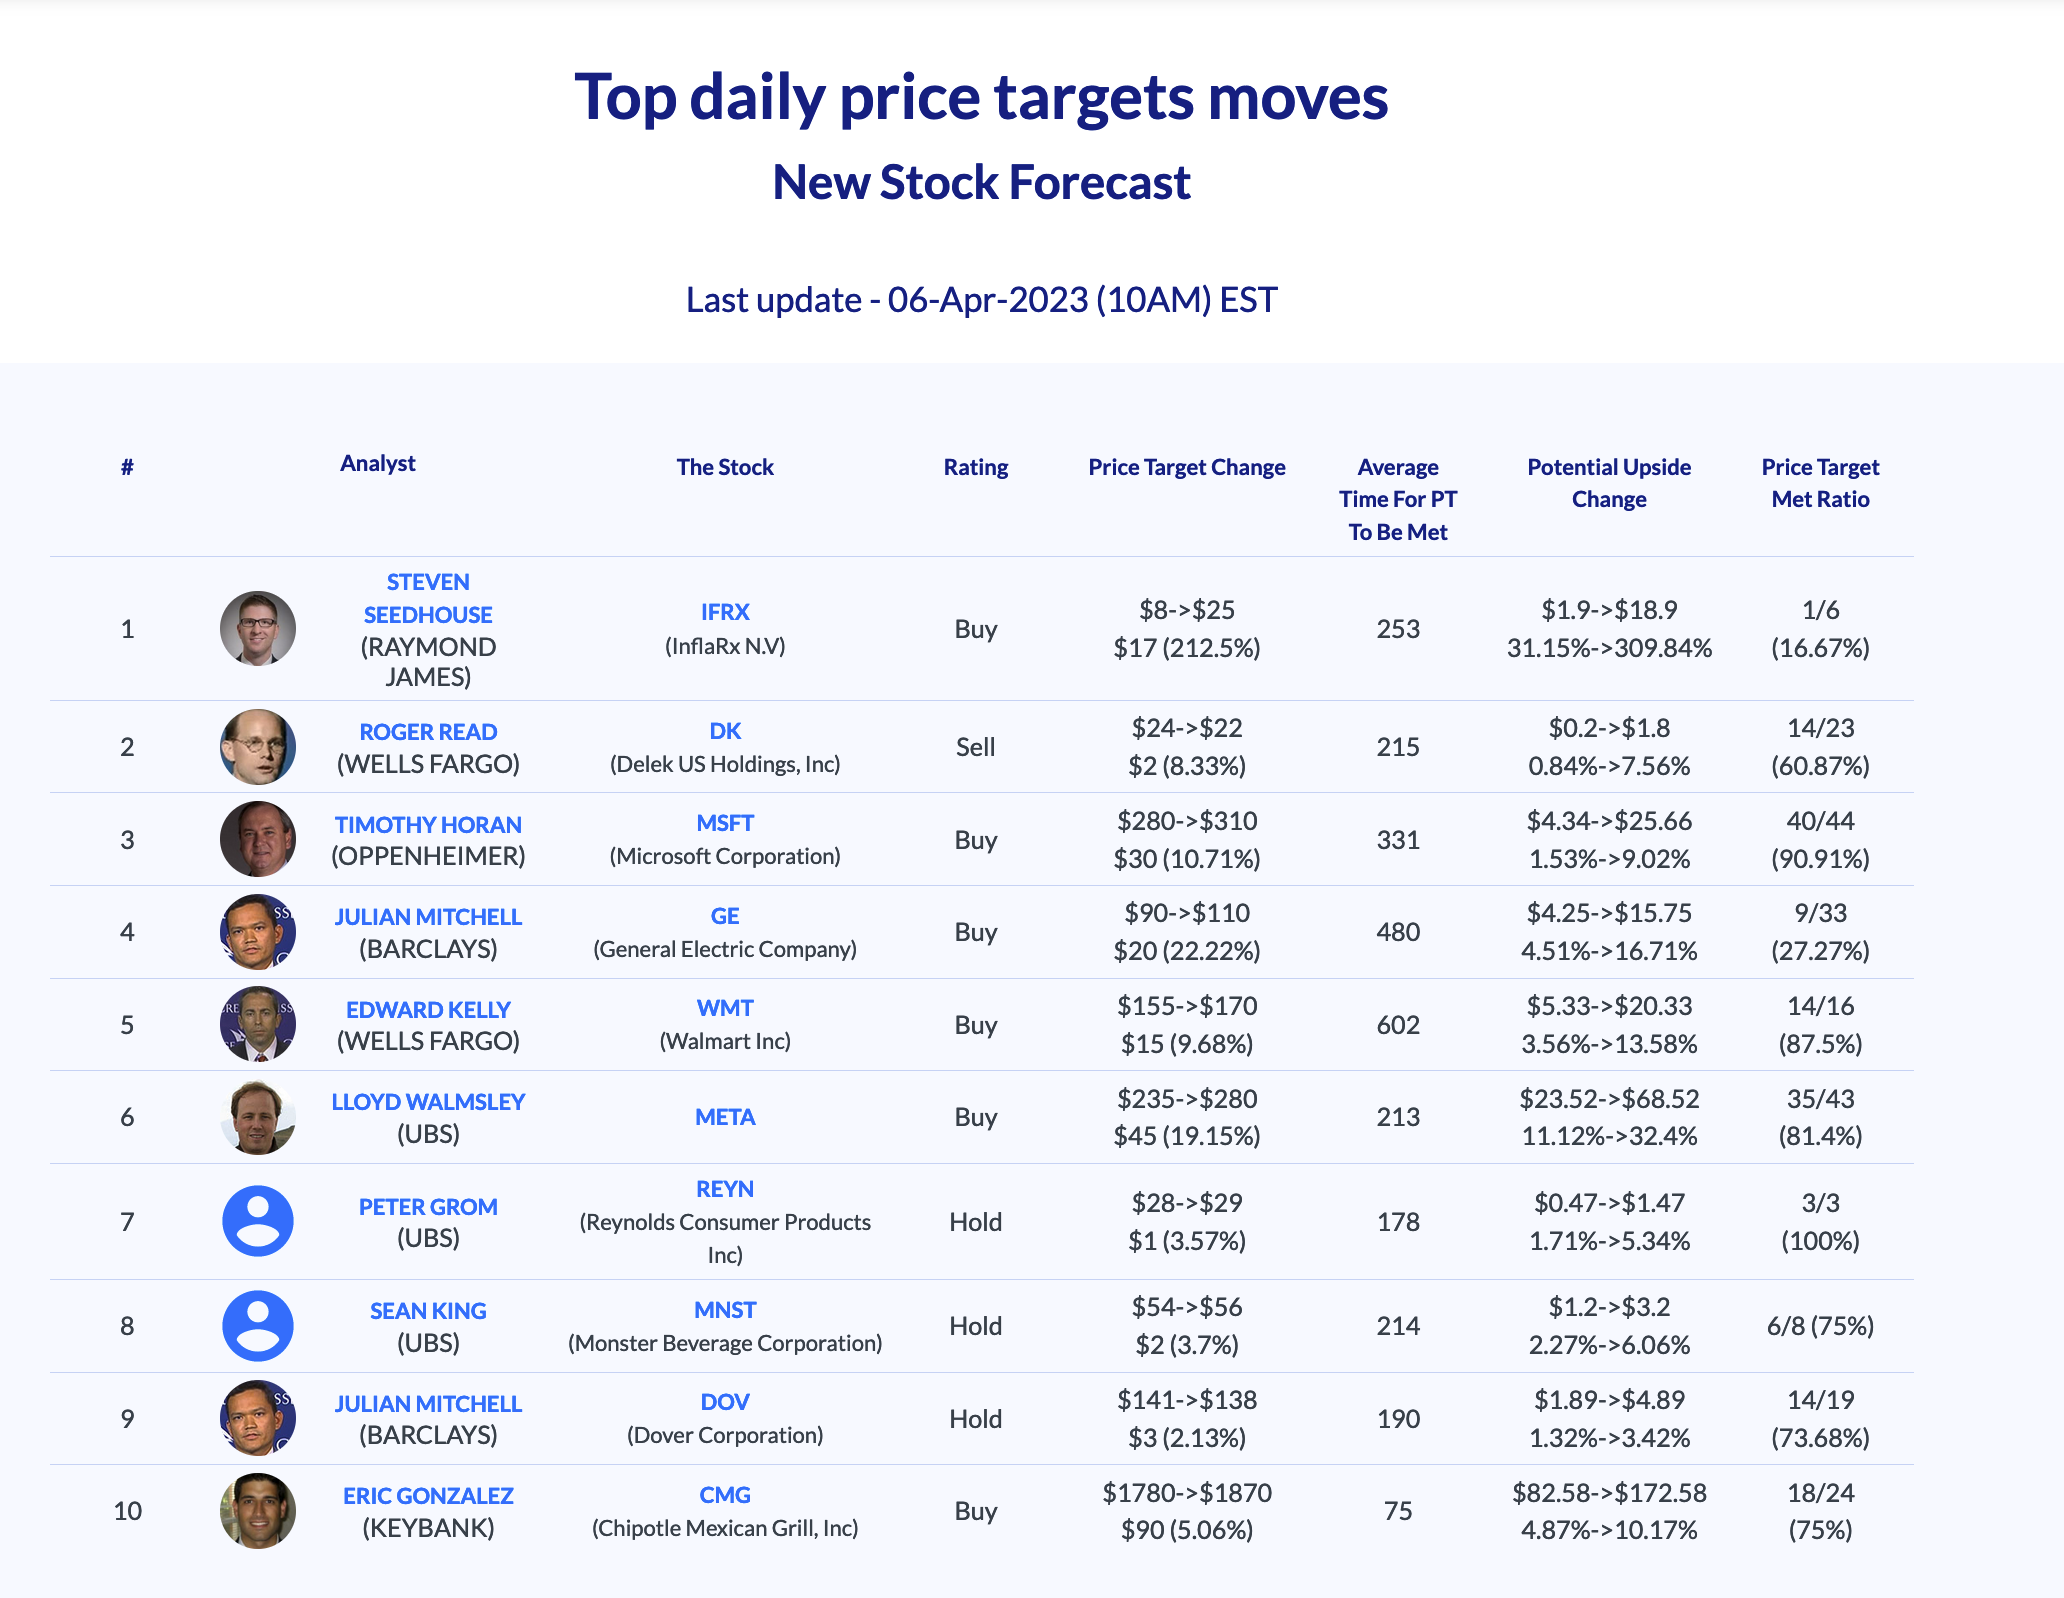This screenshot has width=2064, height=1598.
Task: Click the Analyst column header
Action: (377, 463)
